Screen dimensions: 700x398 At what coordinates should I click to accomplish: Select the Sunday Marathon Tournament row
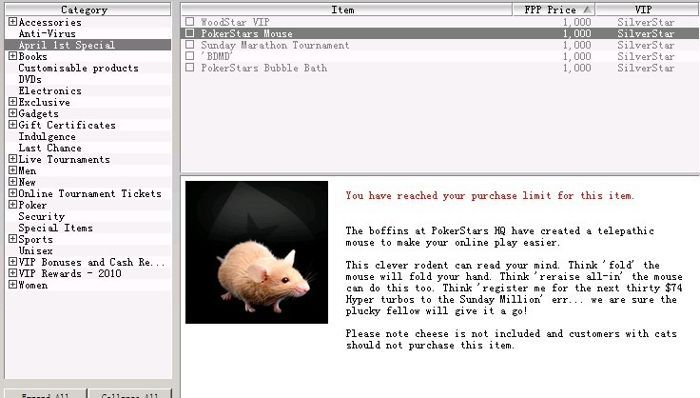440,45
